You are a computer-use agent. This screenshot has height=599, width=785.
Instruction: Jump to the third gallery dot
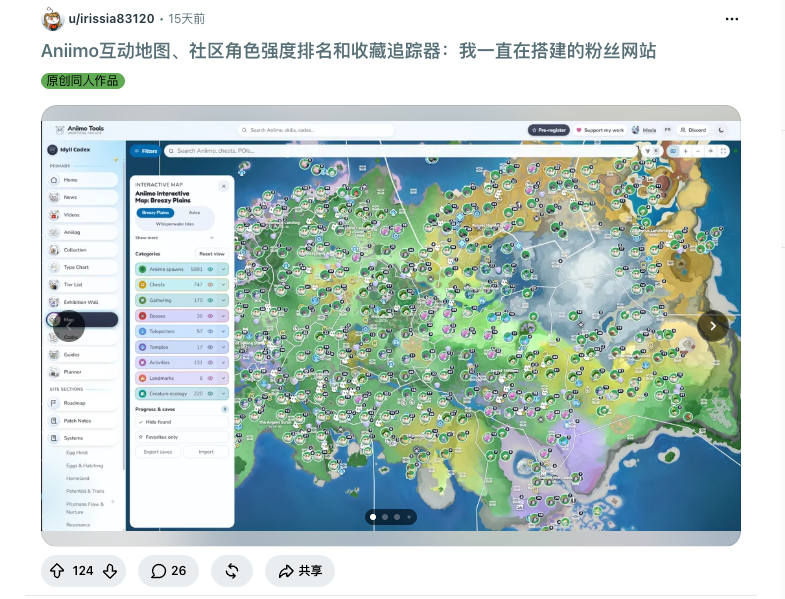pos(397,517)
